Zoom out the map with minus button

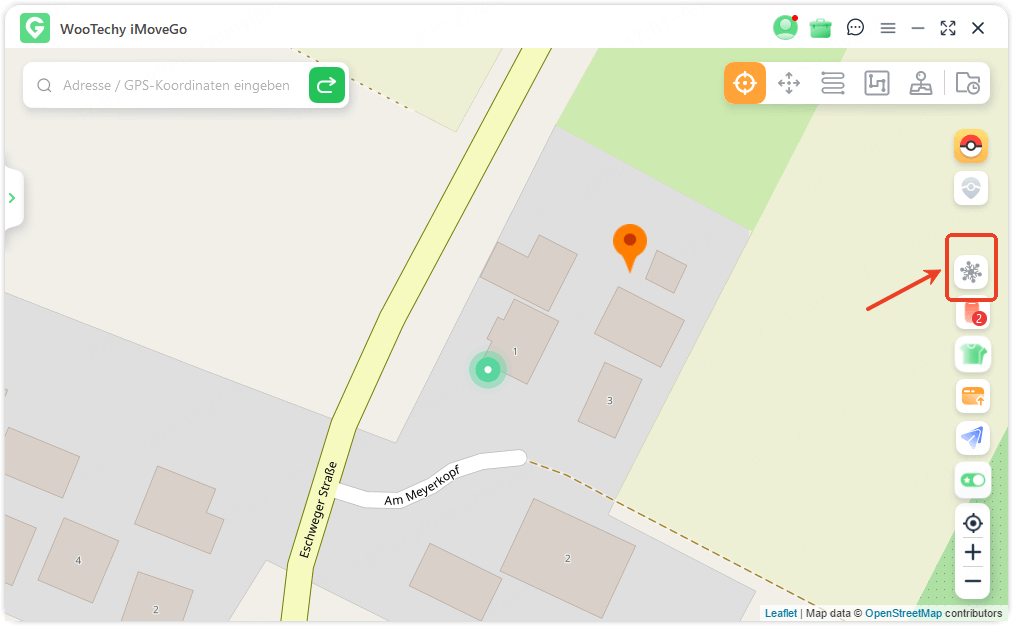[x=973, y=581]
